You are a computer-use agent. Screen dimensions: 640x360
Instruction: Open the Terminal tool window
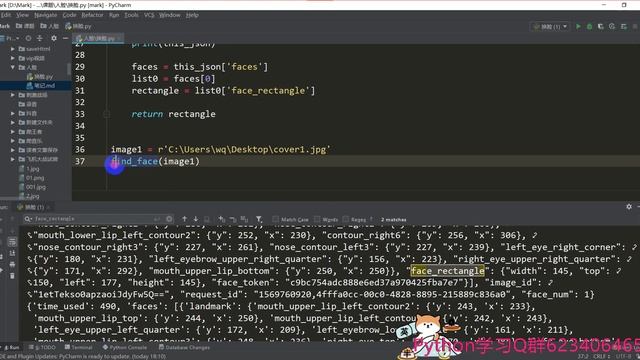pos(79,347)
